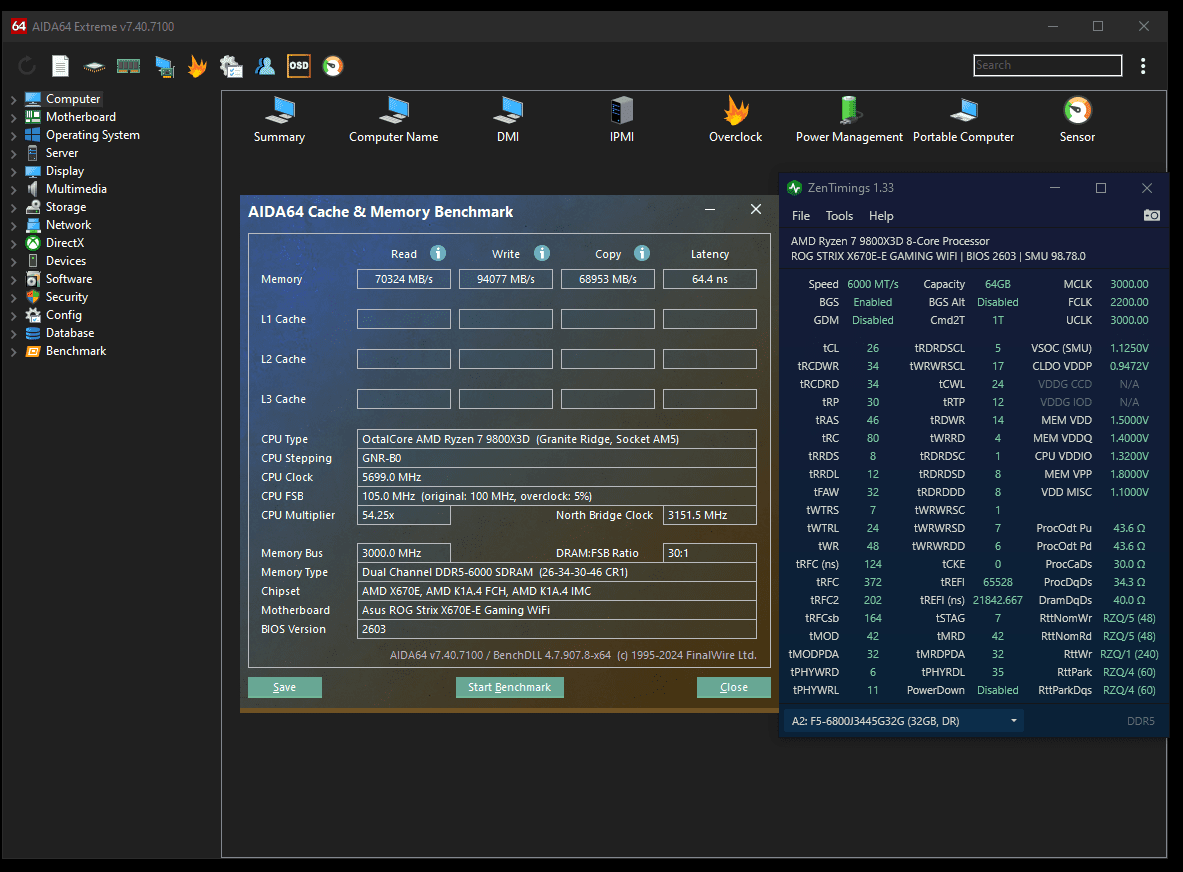
Task: Expand the Motherboard tree node
Action: pyautogui.click(x=13, y=118)
